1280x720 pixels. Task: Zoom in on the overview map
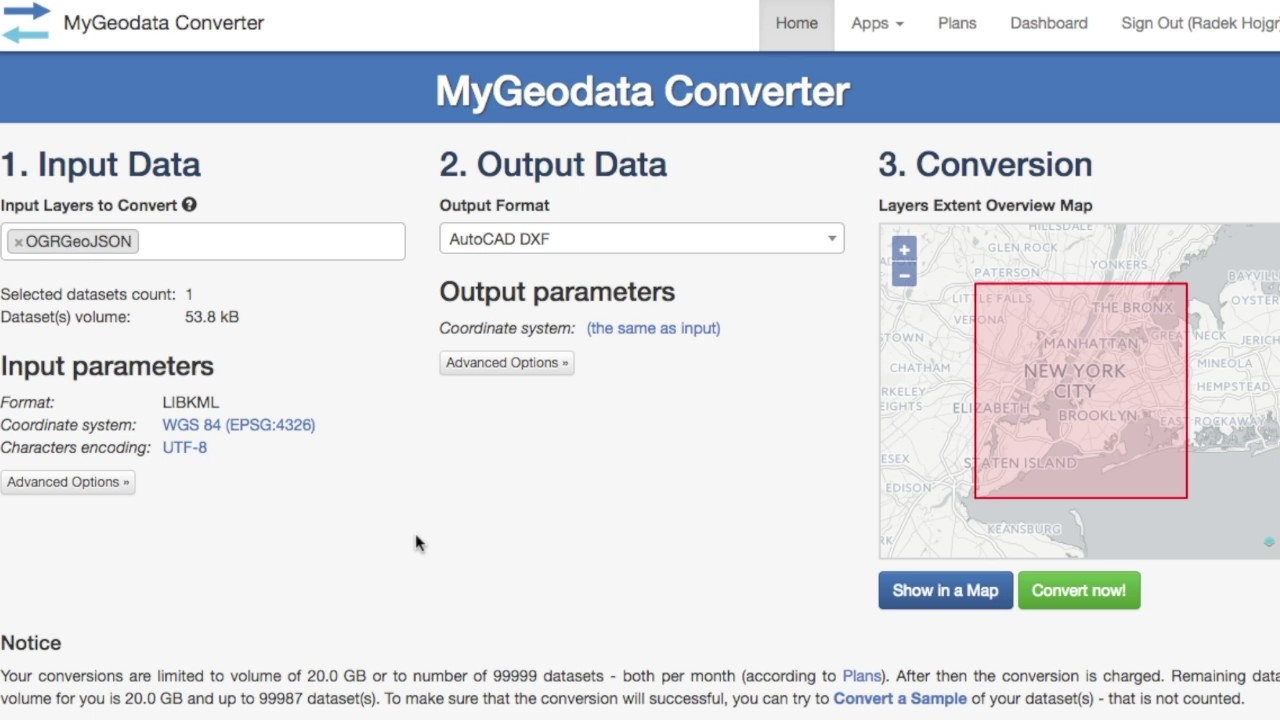coord(904,250)
